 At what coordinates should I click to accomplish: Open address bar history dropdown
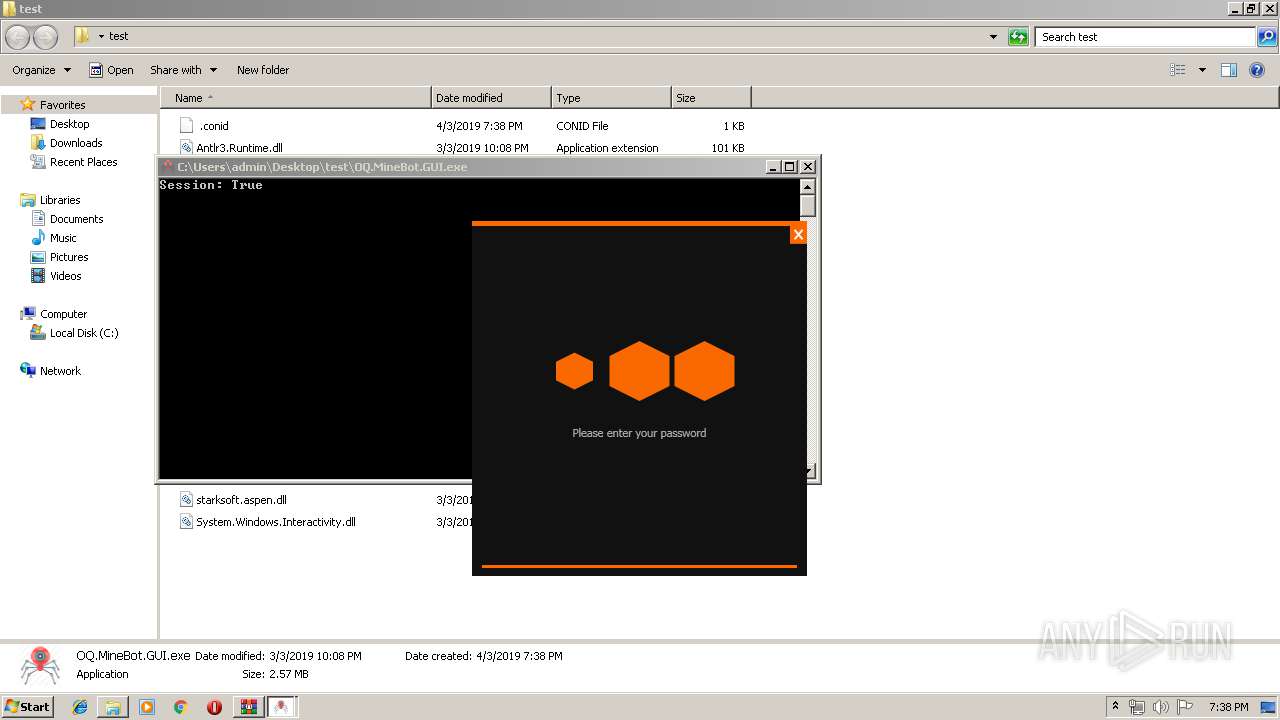(x=993, y=37)
